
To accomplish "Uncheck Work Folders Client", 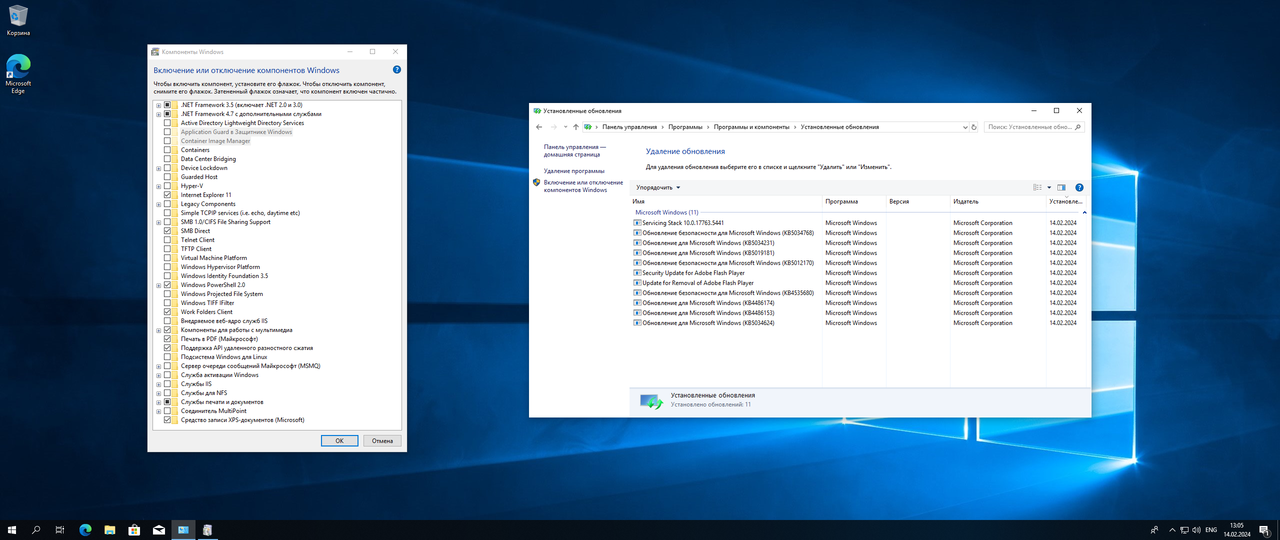I will click(x=167, y=312).
